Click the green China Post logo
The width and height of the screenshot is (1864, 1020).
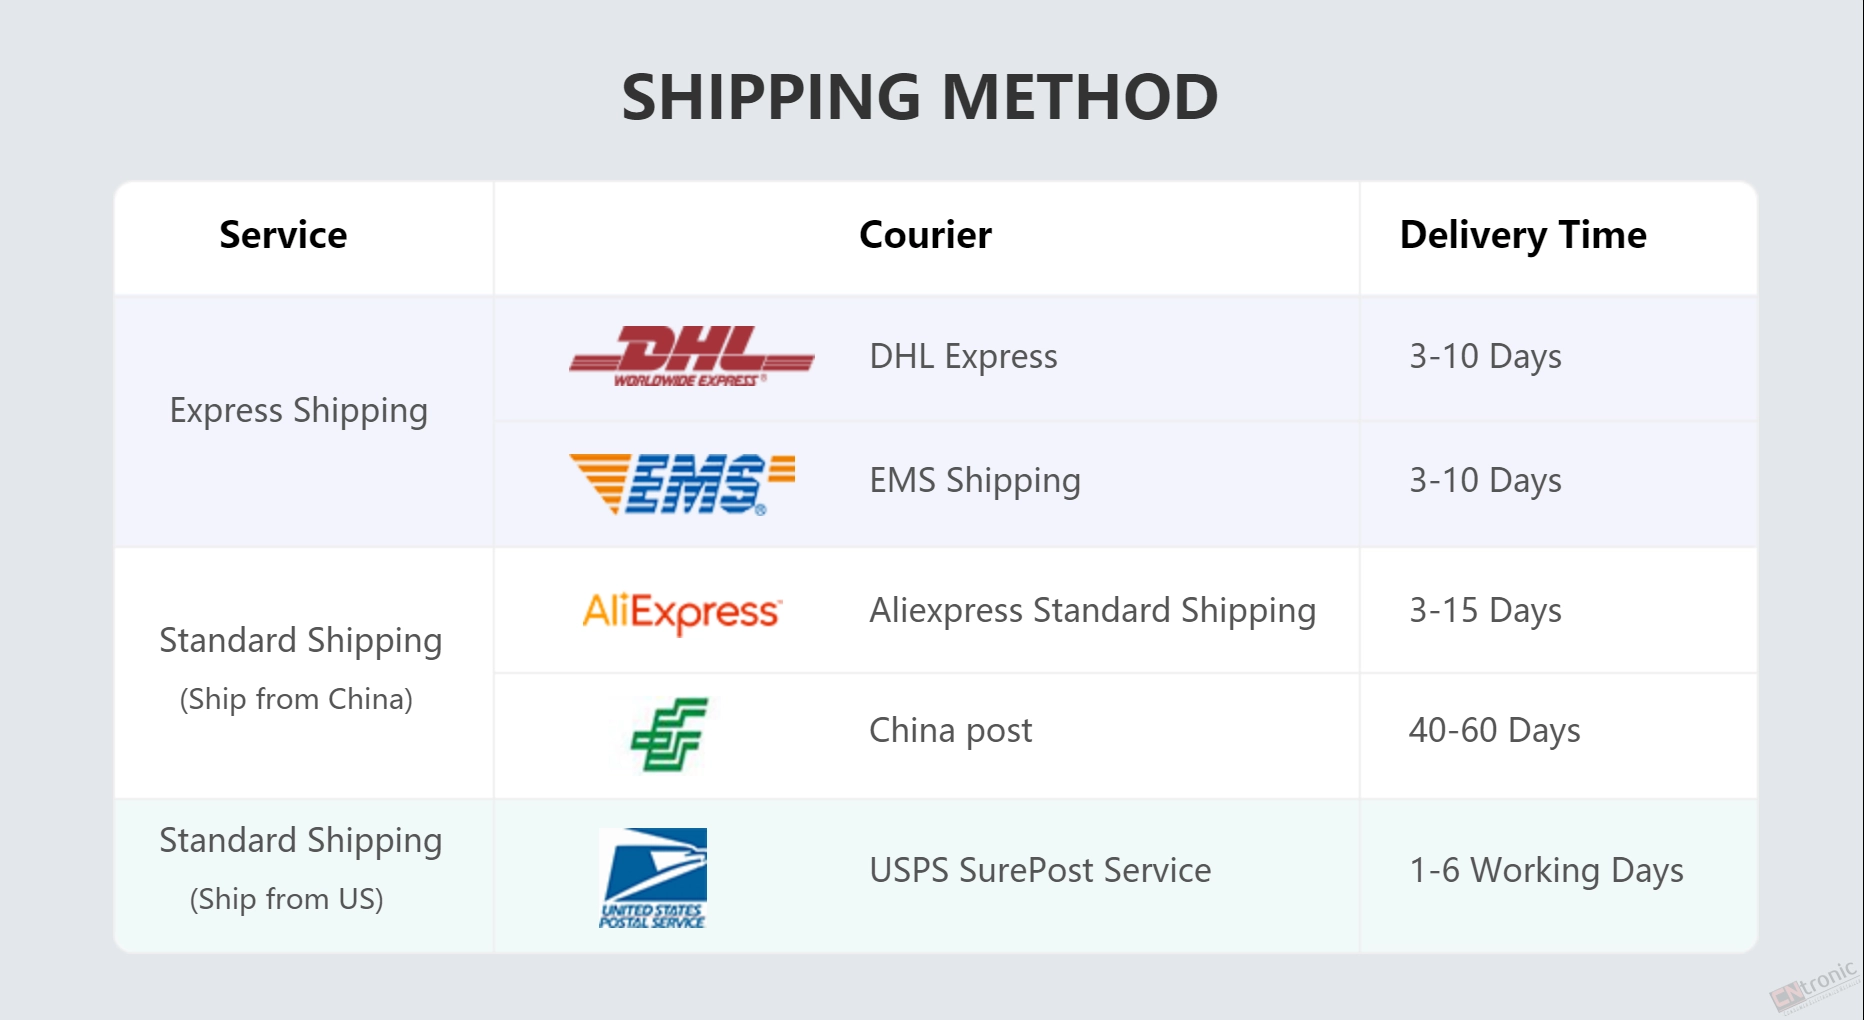pos(669,735)
